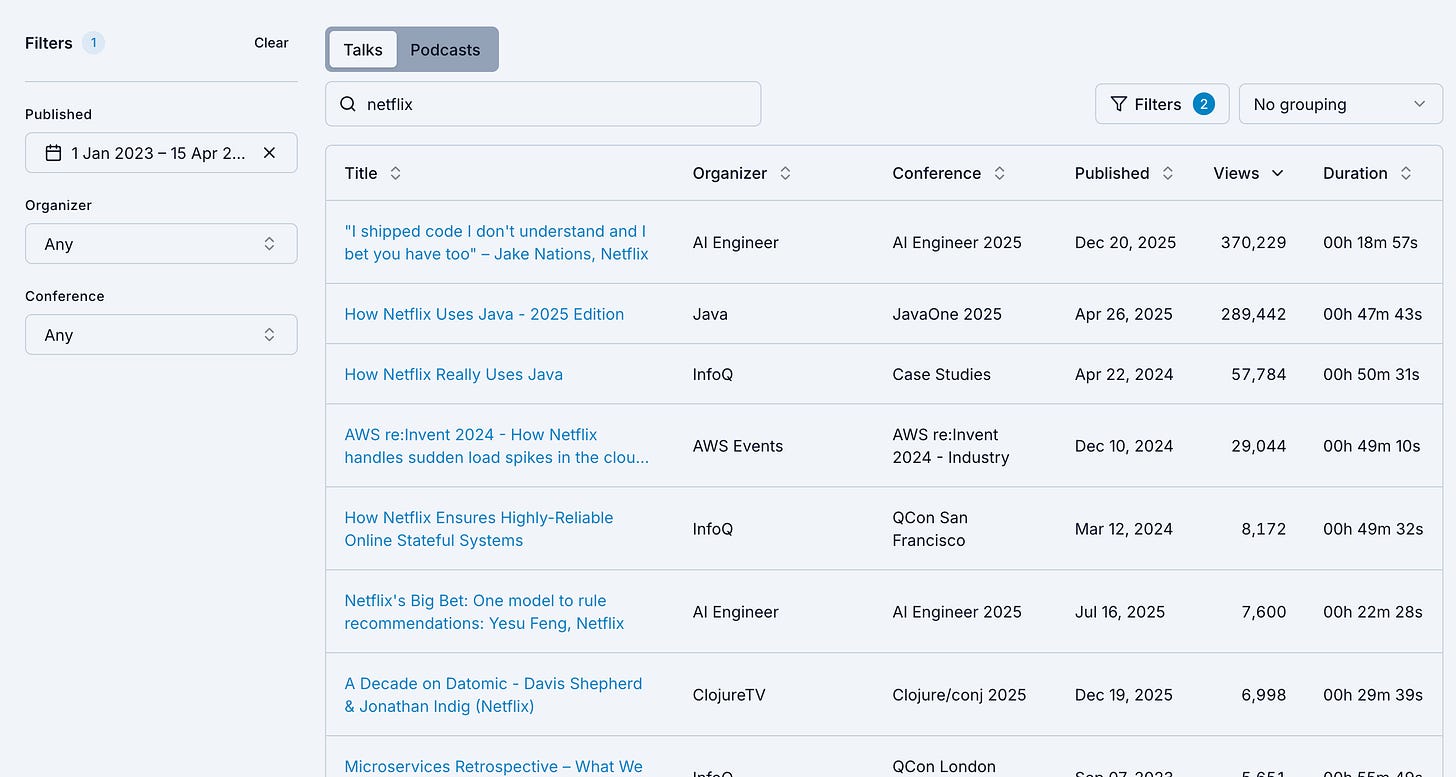
Task: Click Clojure/conj 2025 conference cell
Action: (959, 695)
